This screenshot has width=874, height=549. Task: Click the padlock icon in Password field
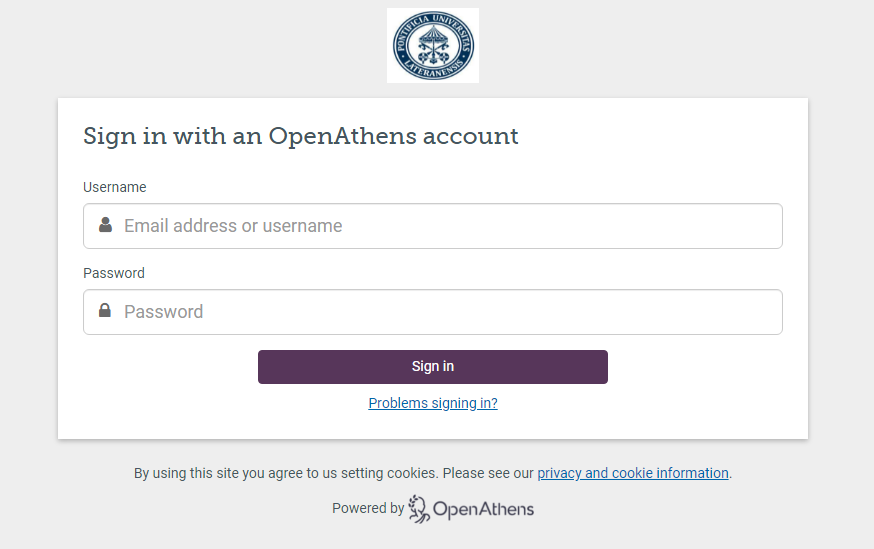[105, 310]
